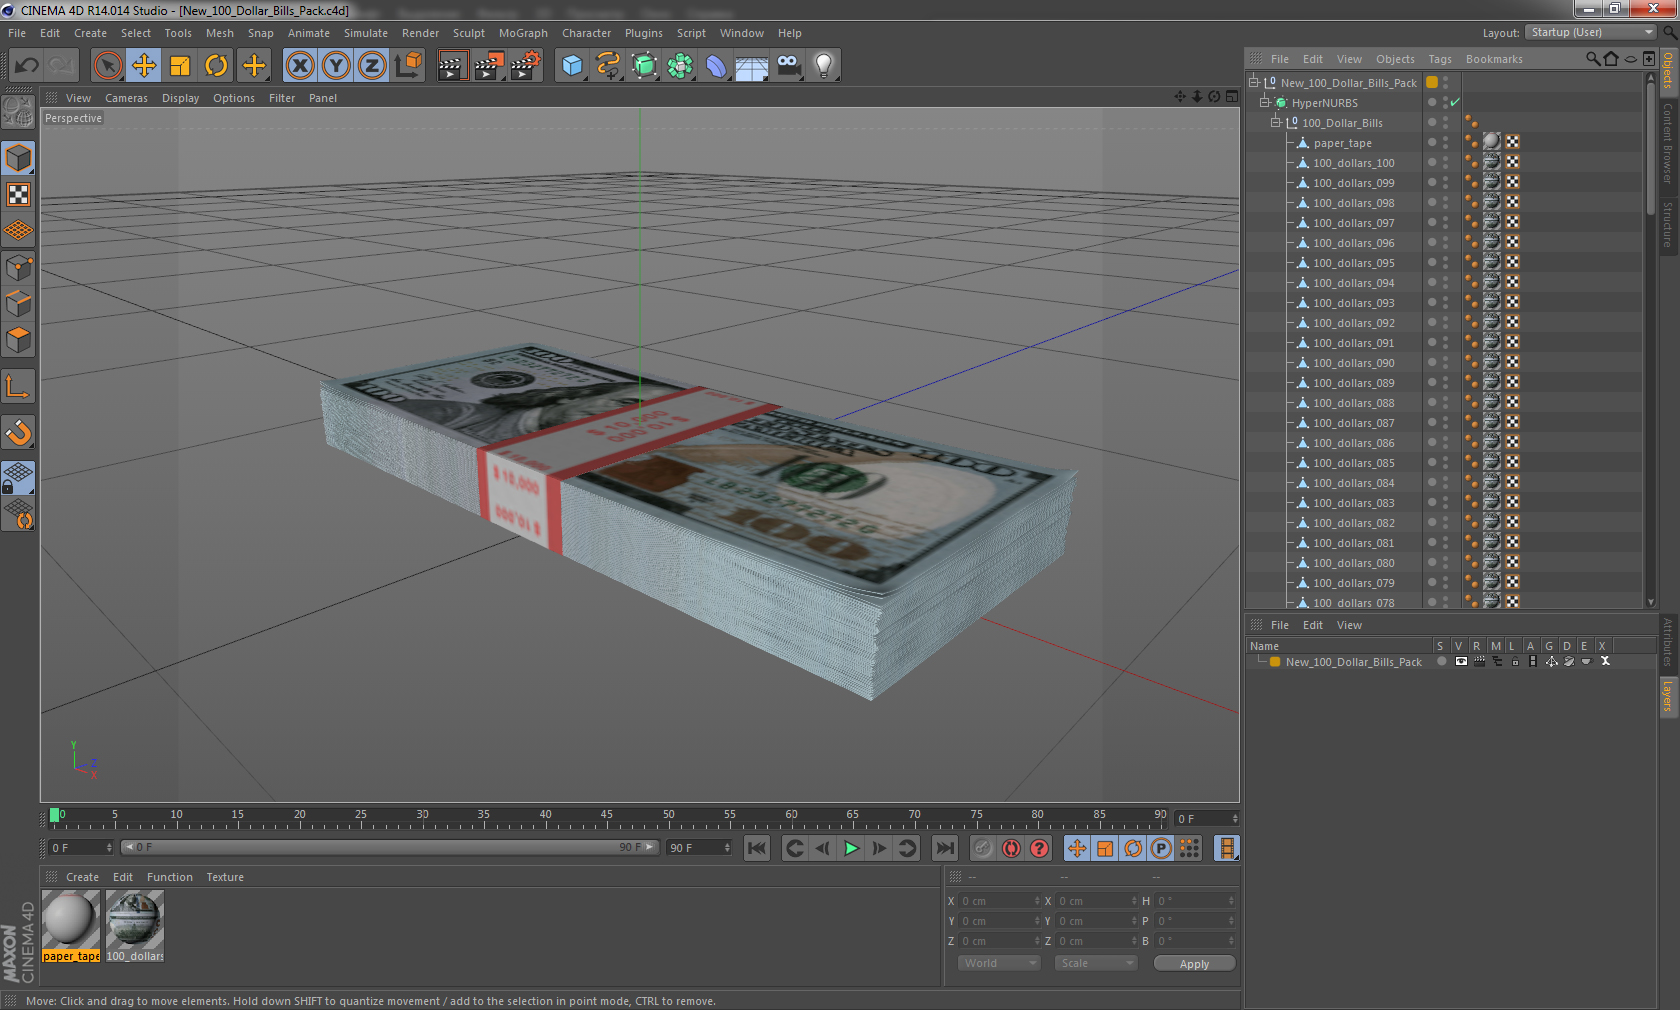Click Make Editable icon in left toolbar
The image size is (1680, 1010).
pyautogui.click(x=18, y=112)
